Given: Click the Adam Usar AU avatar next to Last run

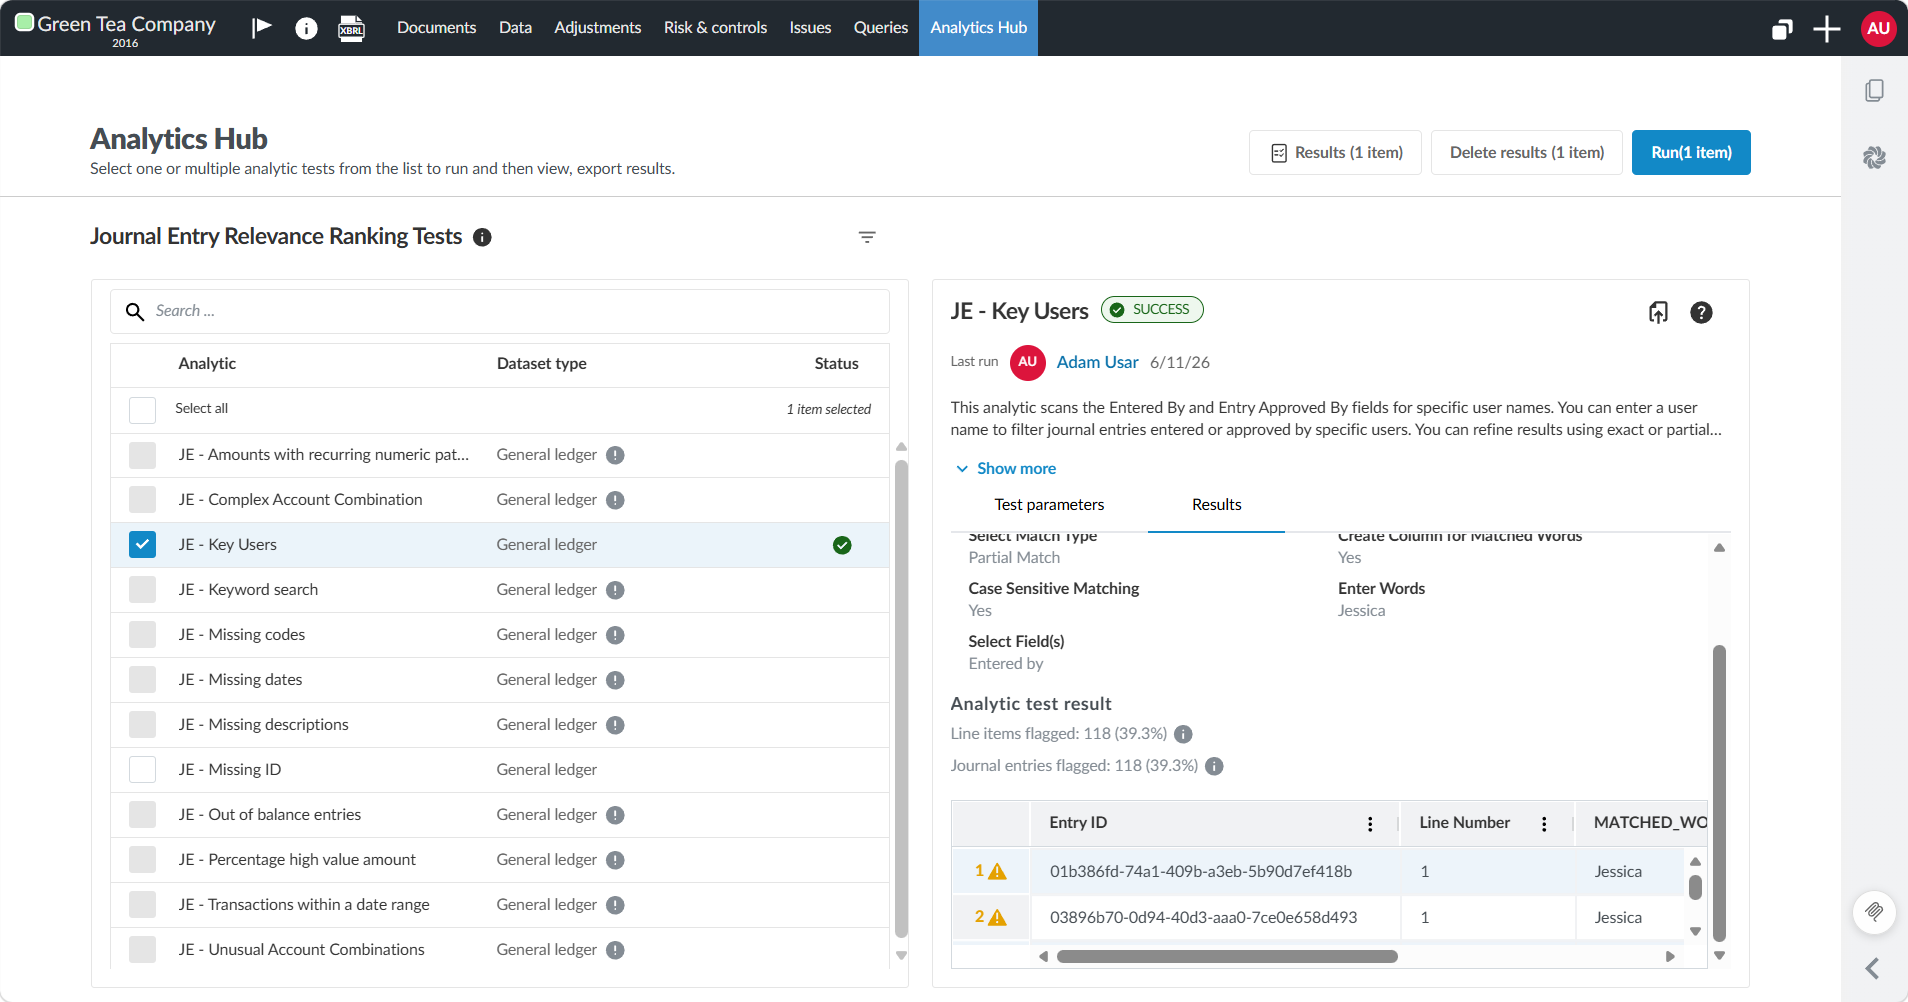Looking at the screenshot, I should [1028, 362].
